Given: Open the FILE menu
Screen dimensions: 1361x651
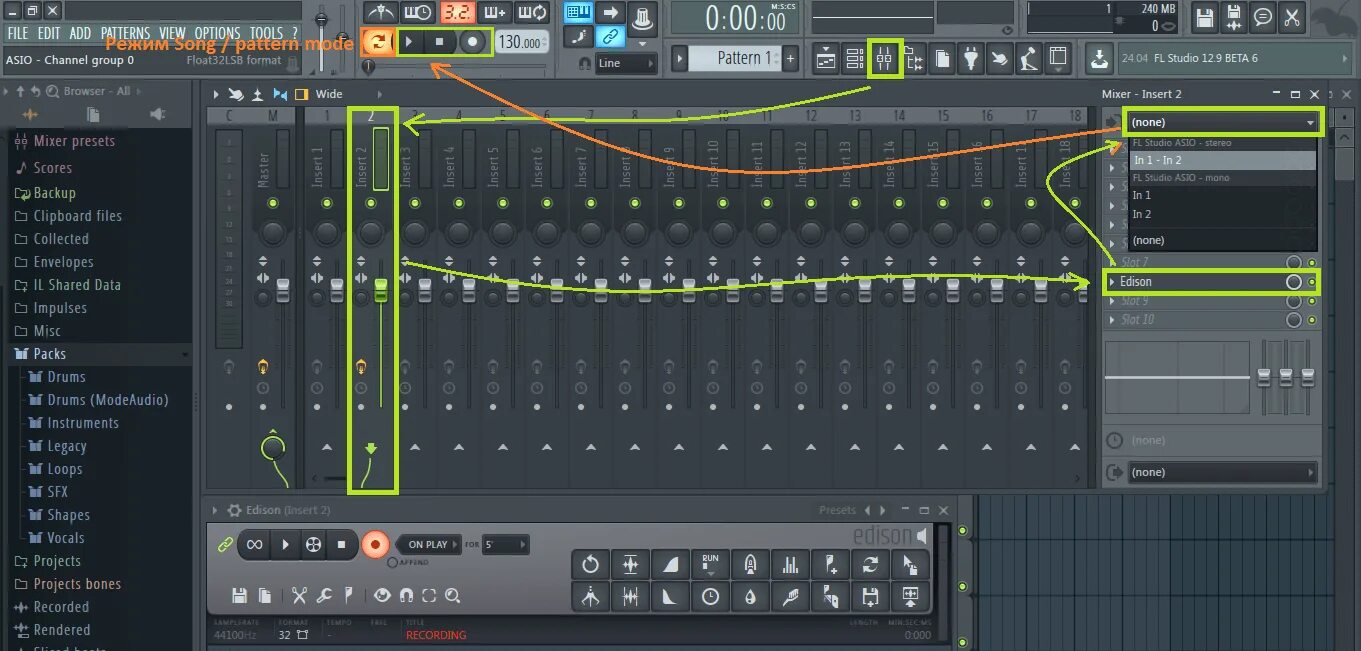Looking at the screenshot, I should point(17,33).
